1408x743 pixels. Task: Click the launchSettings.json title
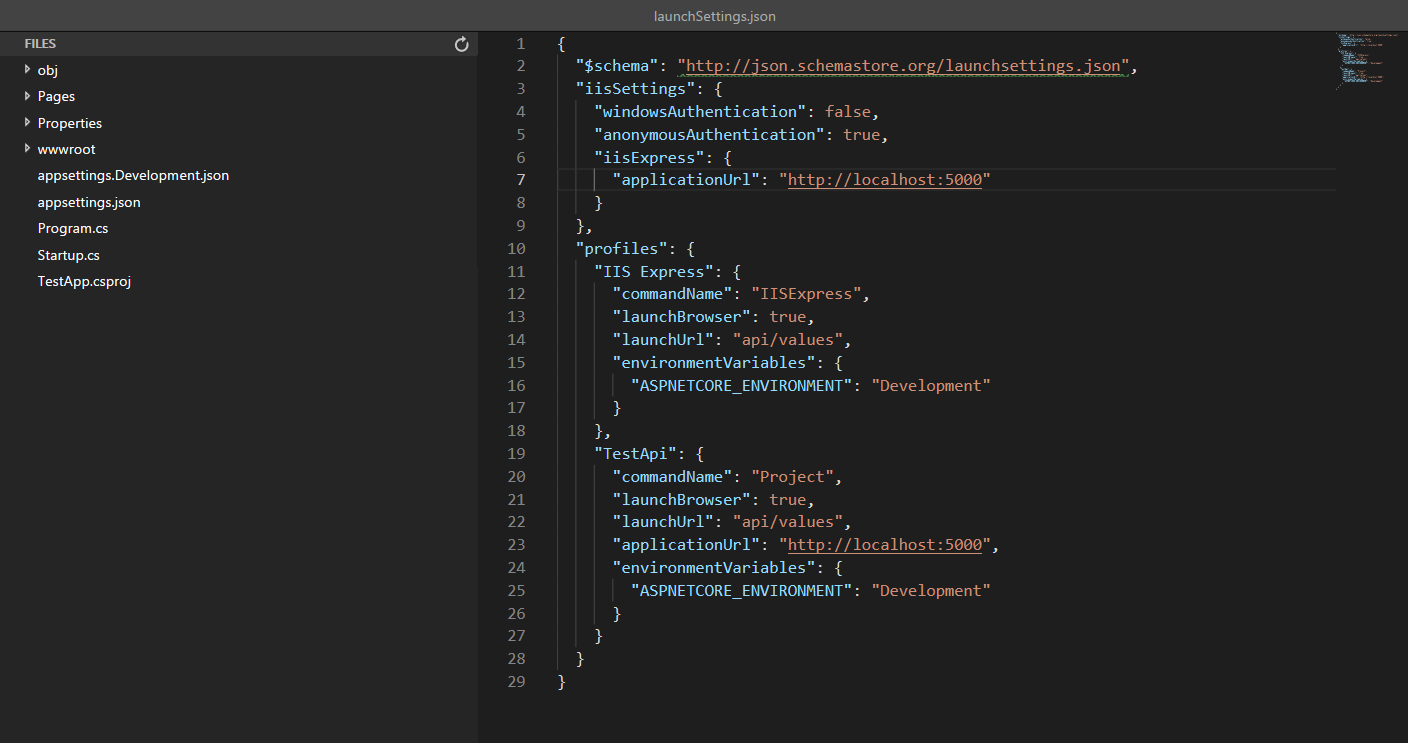(714, 16)
